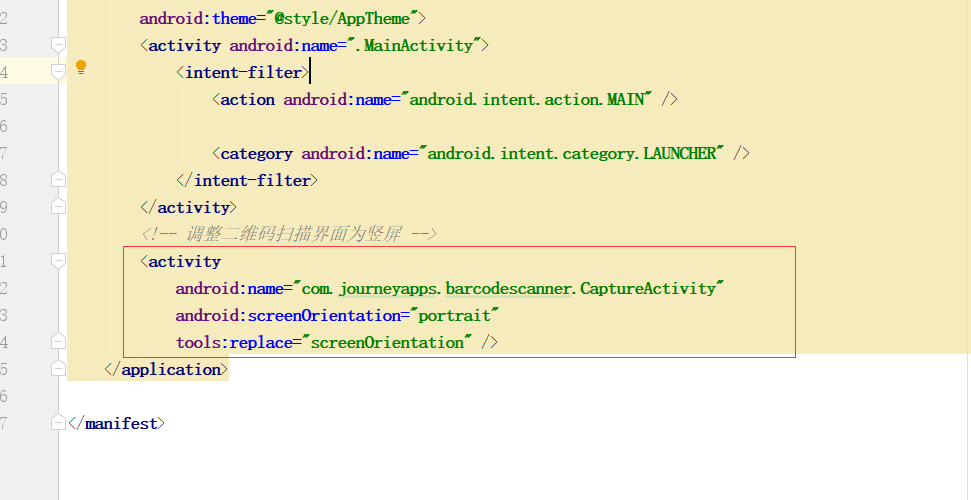Collapse the .MainActivity activity fold marker
Viewport: 971px width, 500px height.
[x=58, y=45]
